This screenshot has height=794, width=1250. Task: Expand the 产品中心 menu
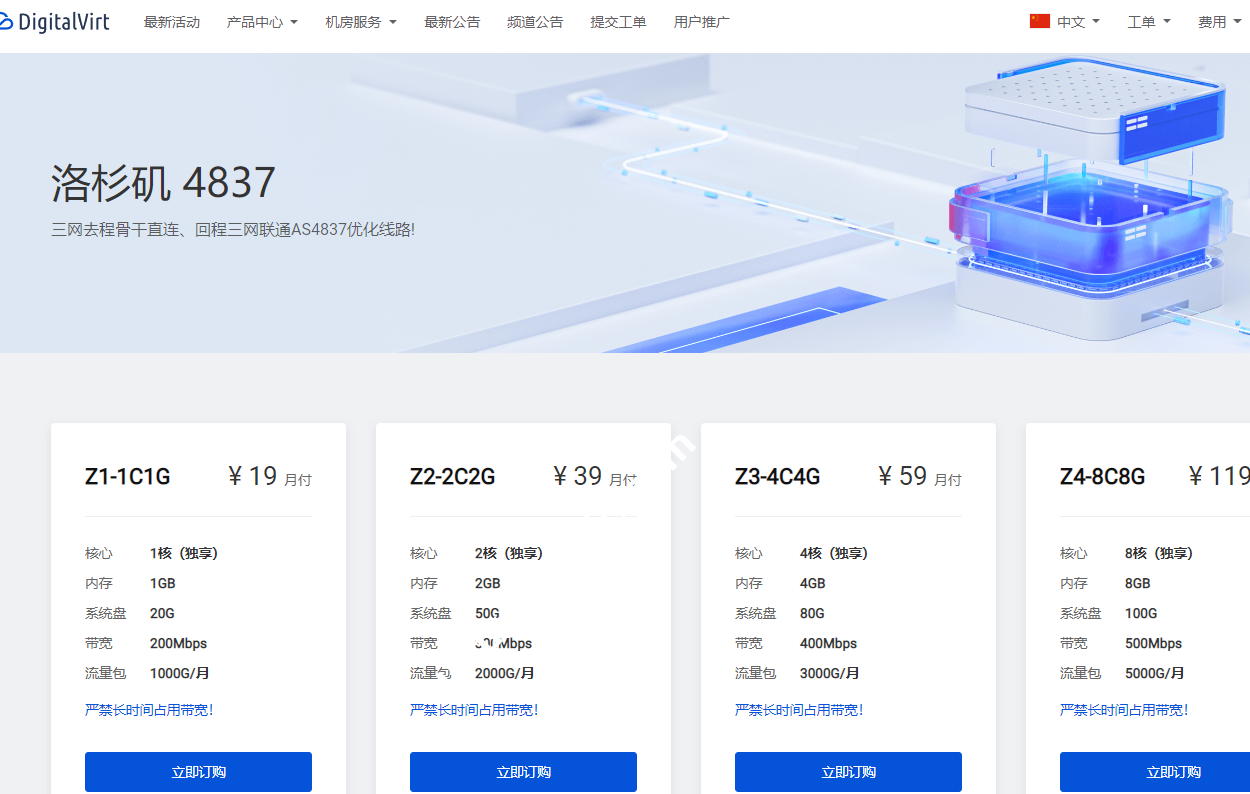coord(262,20)
